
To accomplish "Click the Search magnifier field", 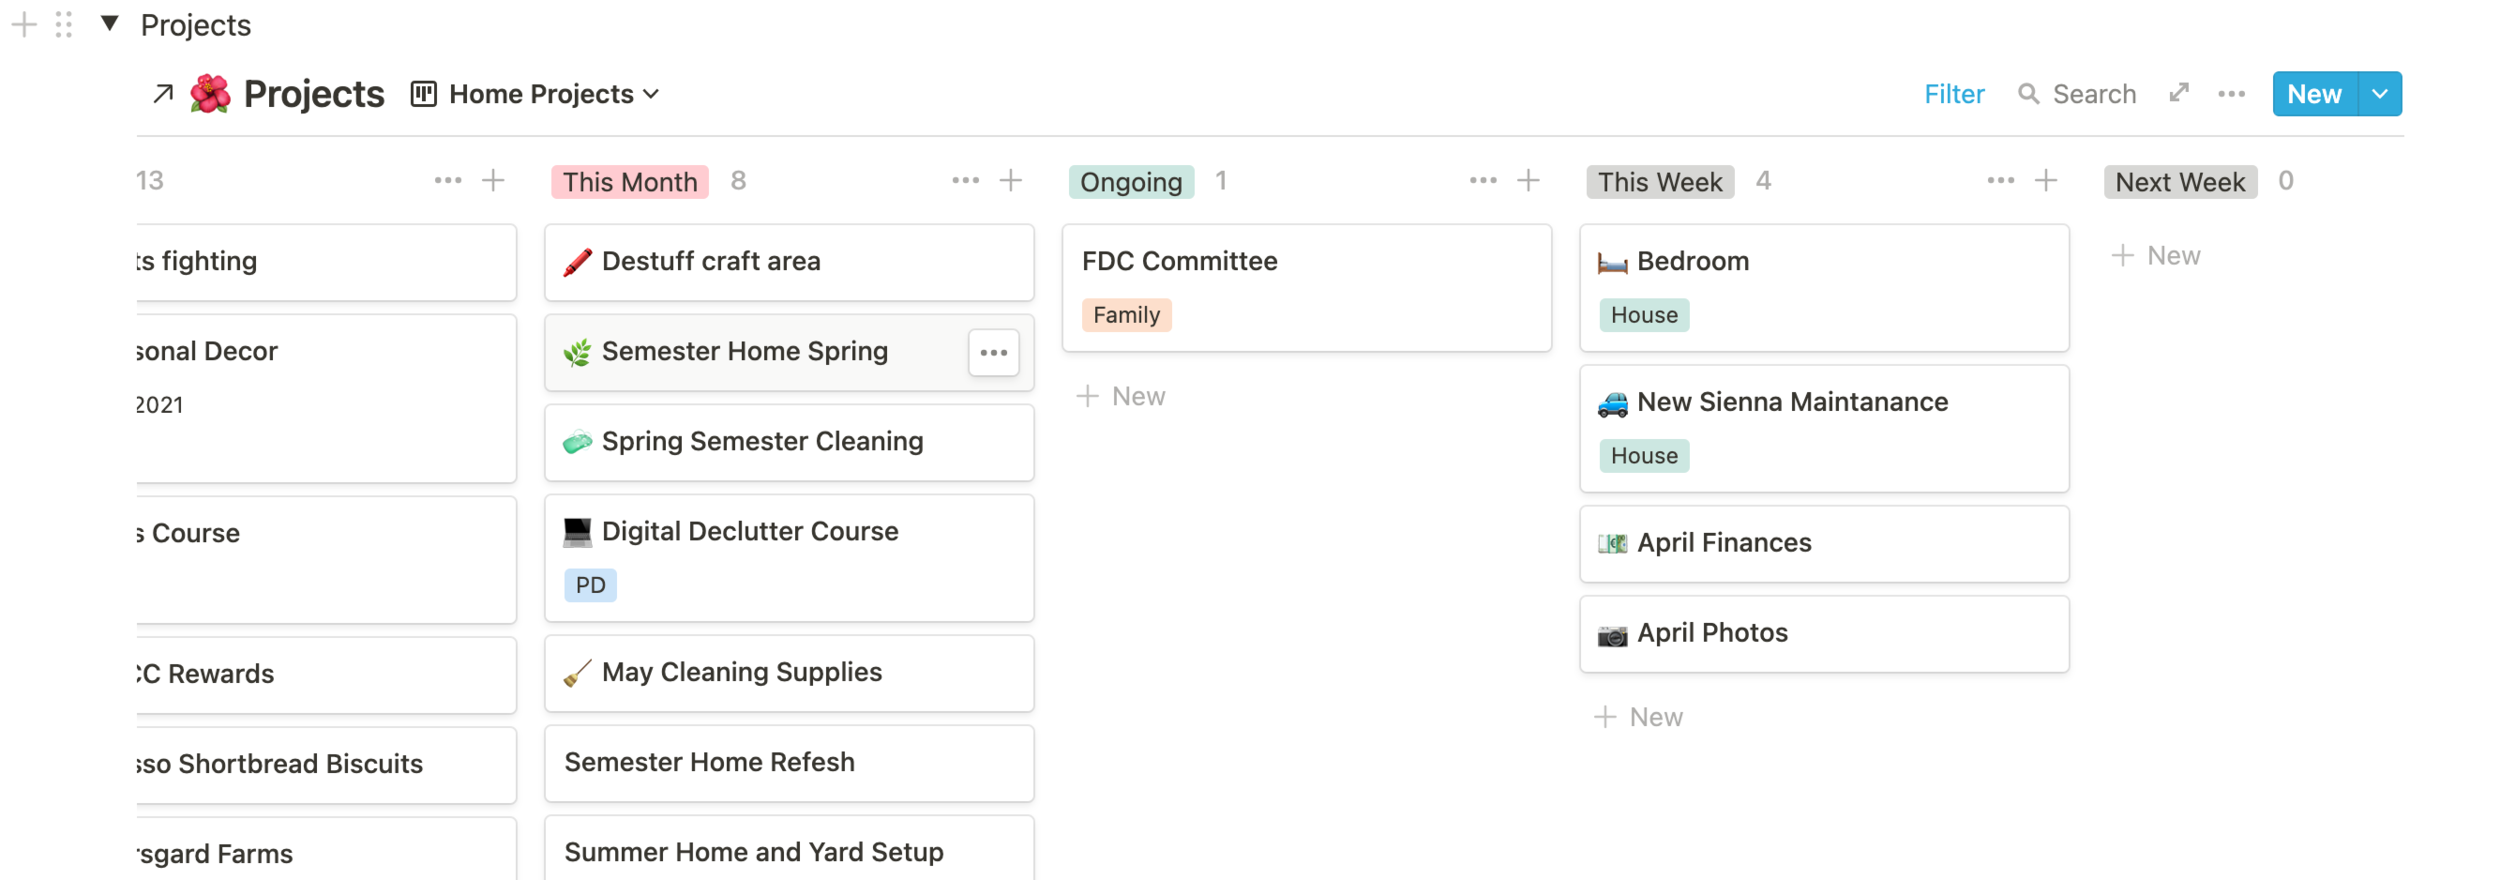I will 2077,94.
